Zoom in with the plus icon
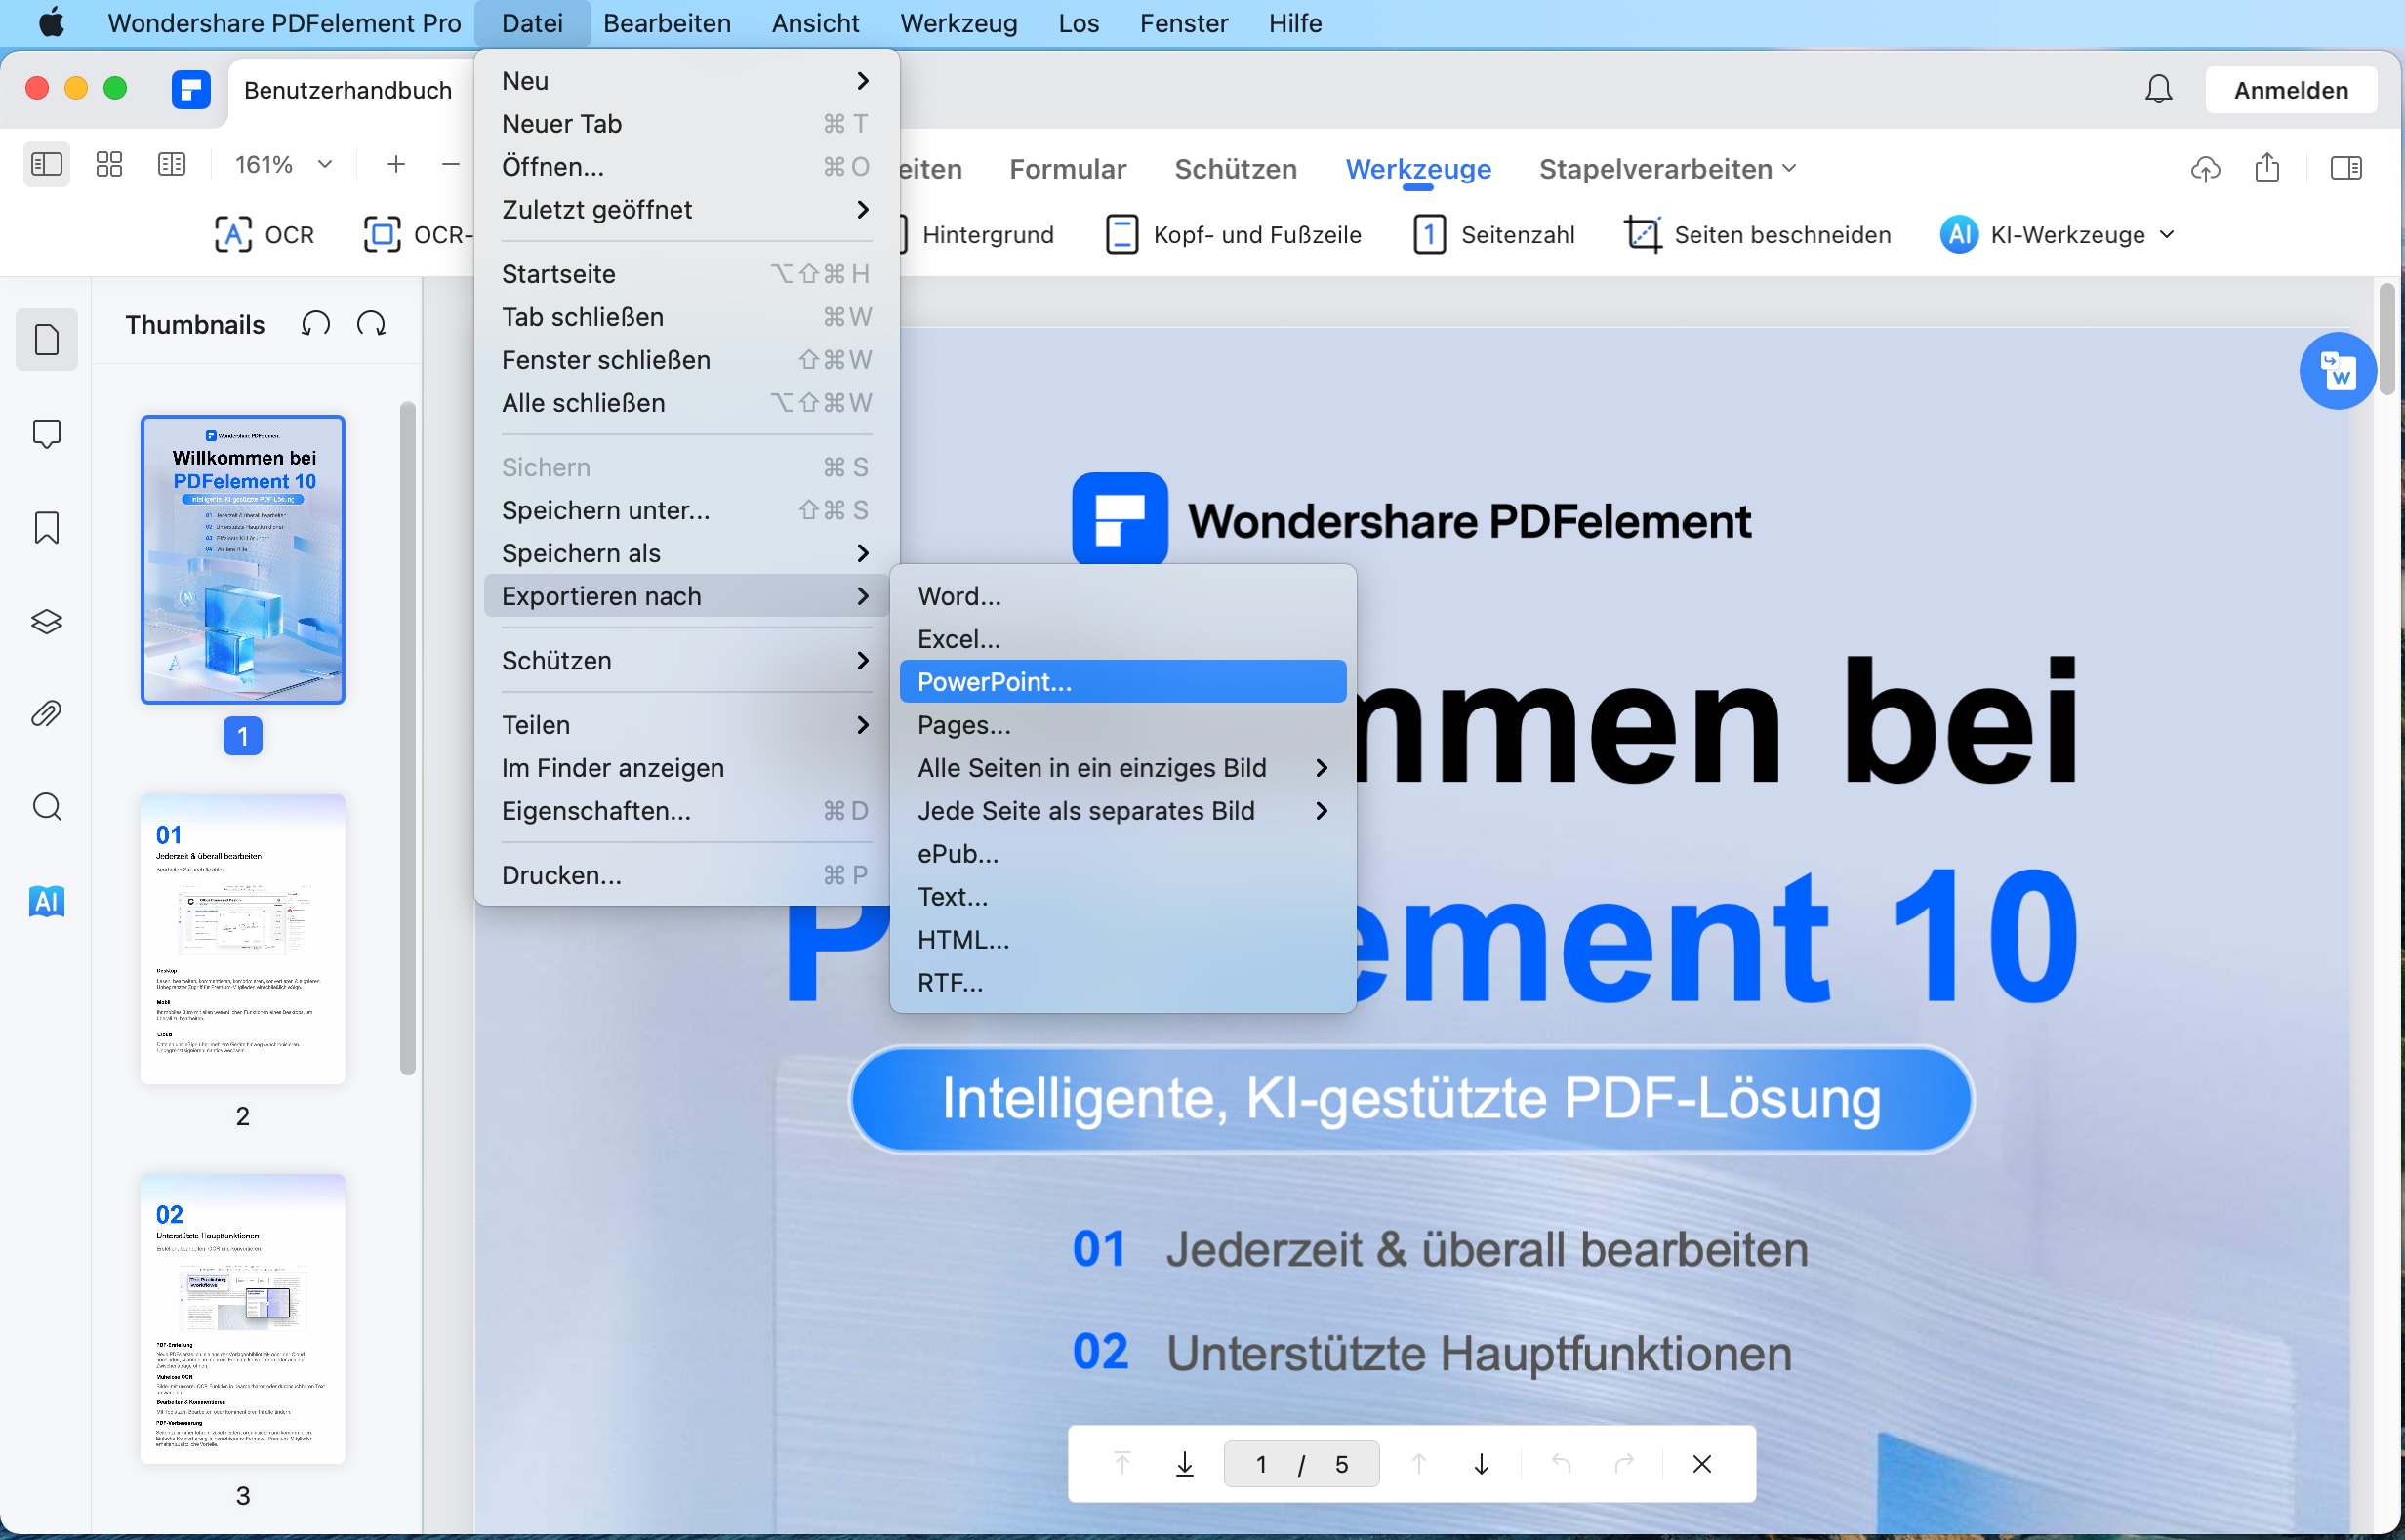The image size is (2405, 1540). coord(396,164)
